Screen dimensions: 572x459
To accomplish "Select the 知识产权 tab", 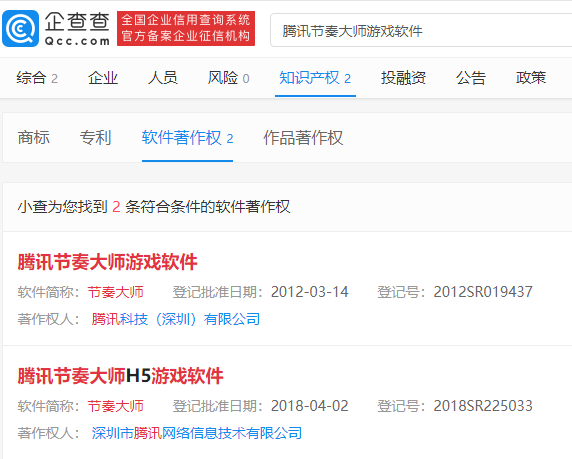I will click(315, 78).
